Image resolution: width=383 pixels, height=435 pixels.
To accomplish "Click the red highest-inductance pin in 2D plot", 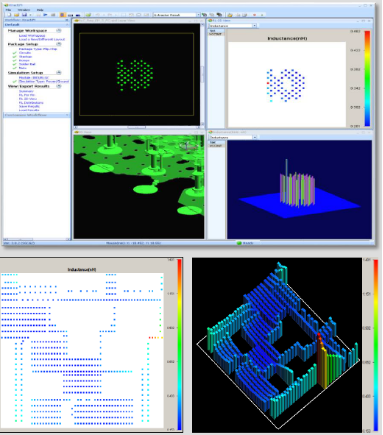I will click(x=268, y=83).
